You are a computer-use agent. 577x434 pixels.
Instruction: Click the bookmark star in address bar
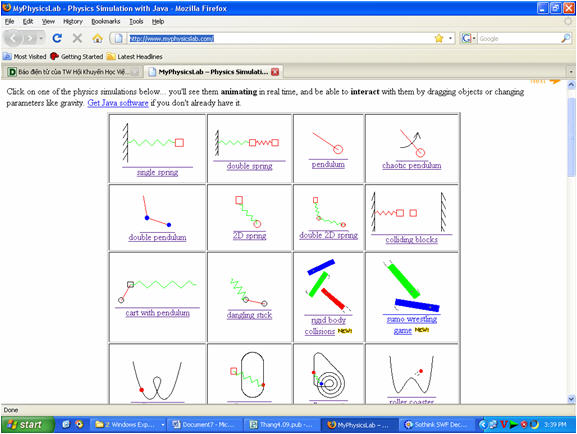tap(439, 38)
